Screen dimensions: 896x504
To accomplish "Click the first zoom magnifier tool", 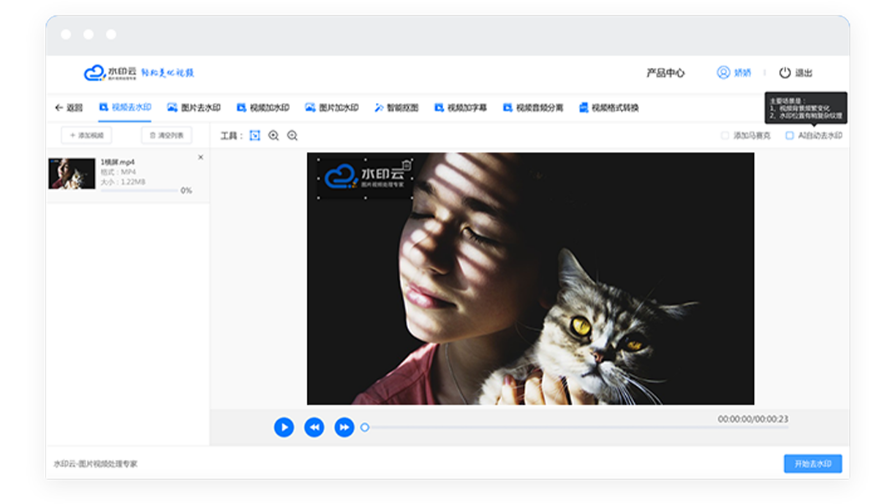I will tap(274, 135).
